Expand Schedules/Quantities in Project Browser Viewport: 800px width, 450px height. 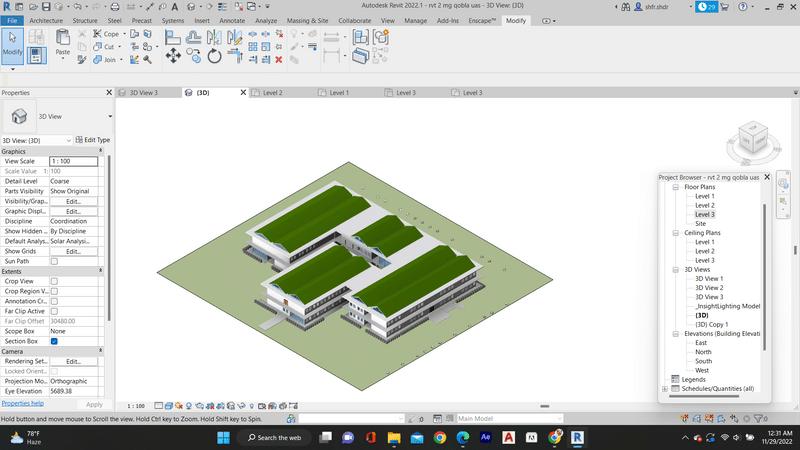point(665,388)
